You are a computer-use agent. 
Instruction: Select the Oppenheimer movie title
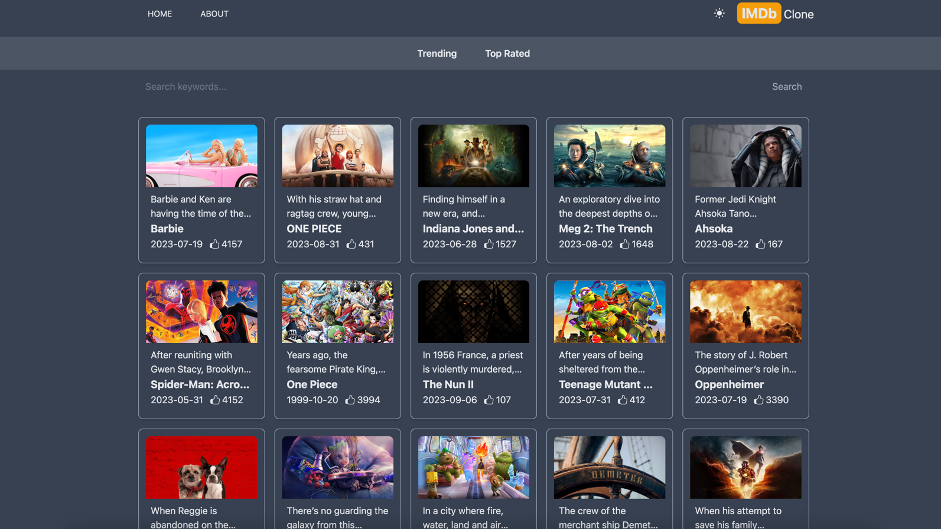pyautogui.click(x=729, y=385)
